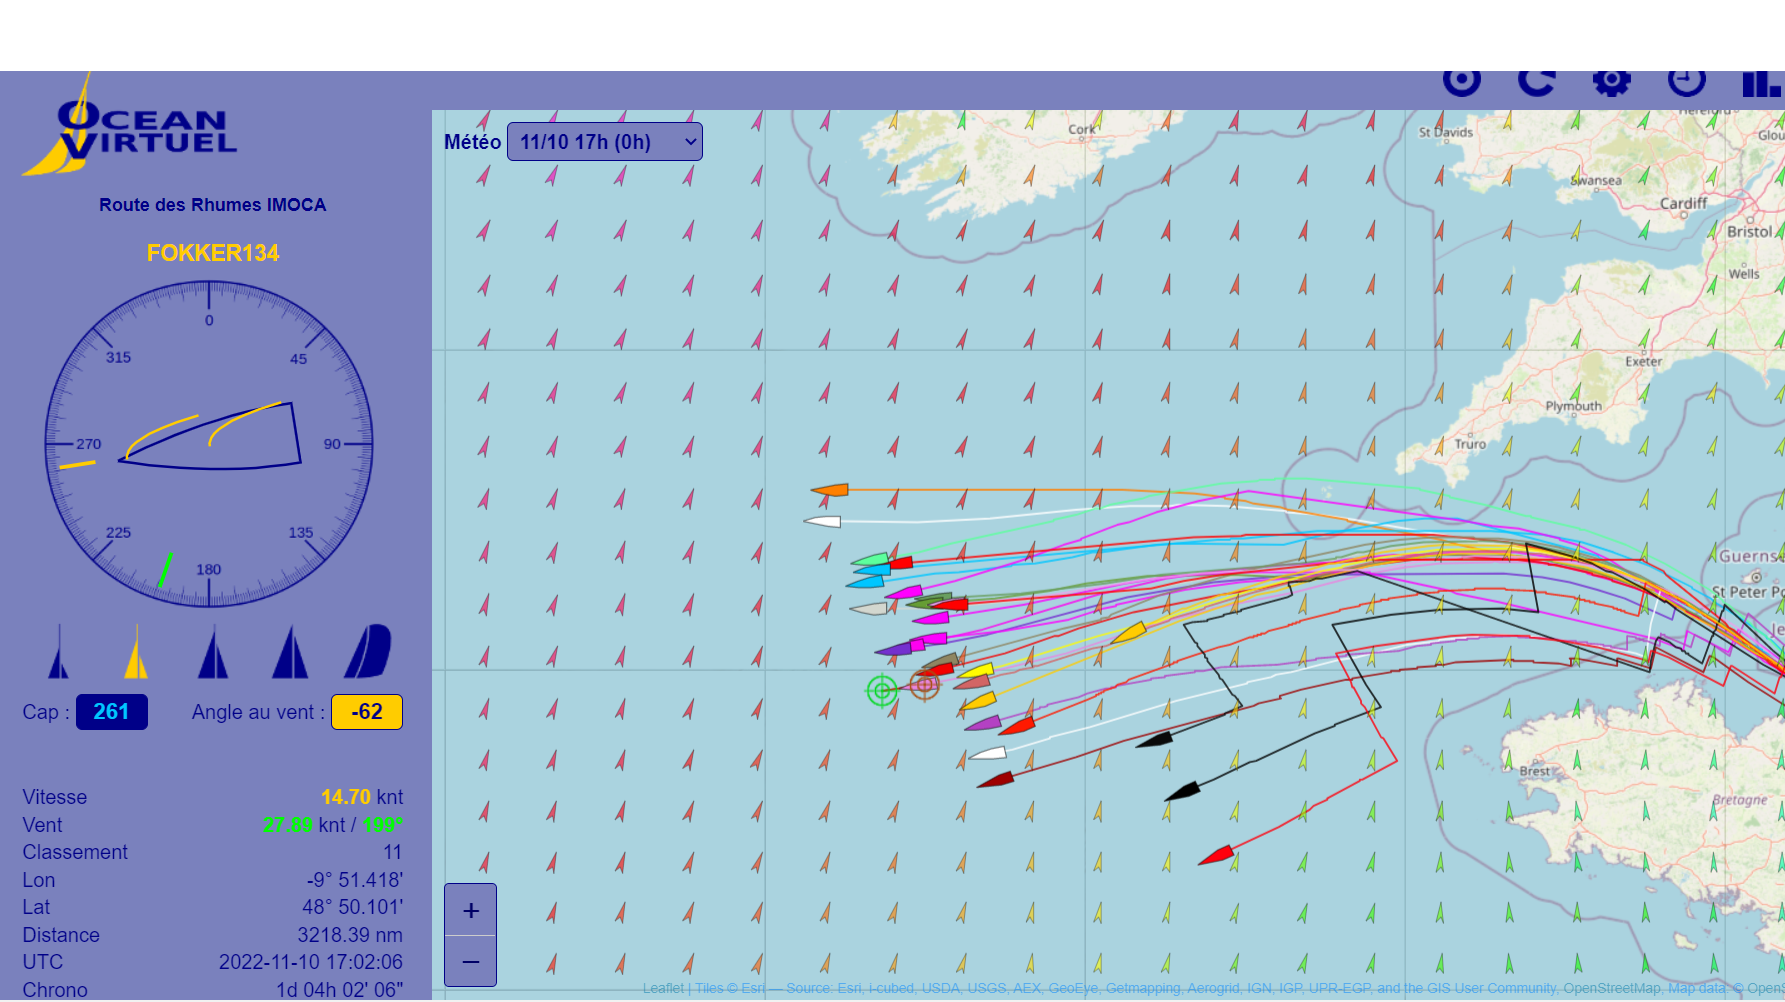Screen dimensions: 1785x1002
Task: Click the Cardiff label on the map
Action: [x=1684, y=203]
